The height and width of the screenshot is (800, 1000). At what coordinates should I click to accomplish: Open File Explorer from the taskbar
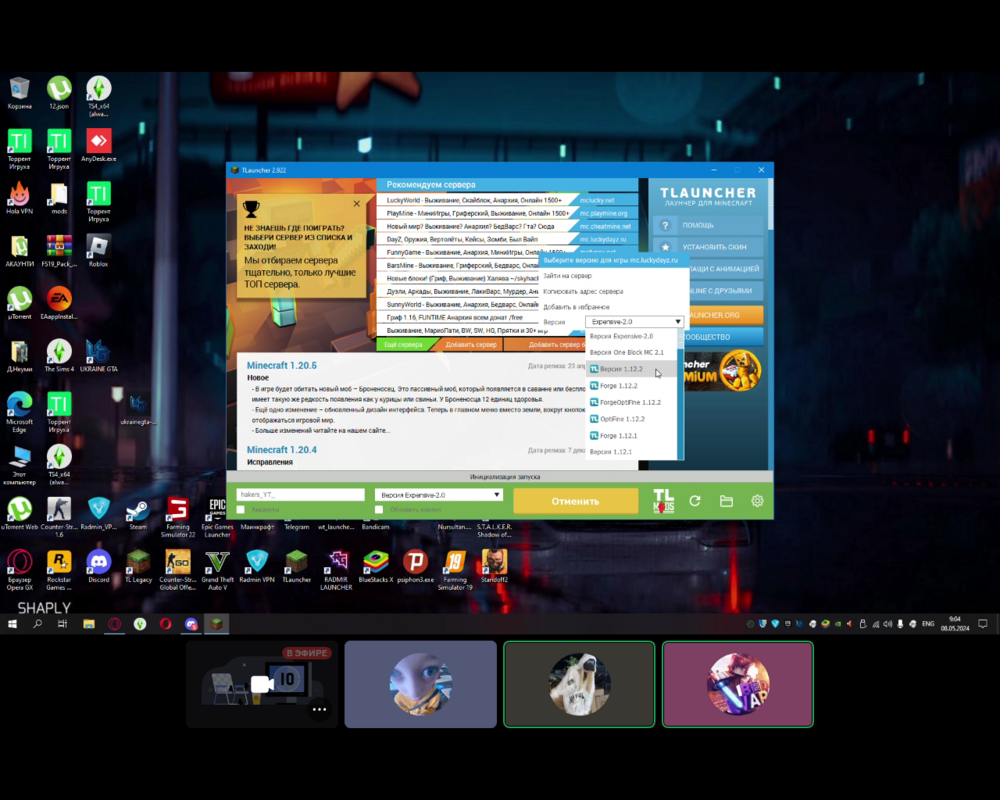point(89,624)
